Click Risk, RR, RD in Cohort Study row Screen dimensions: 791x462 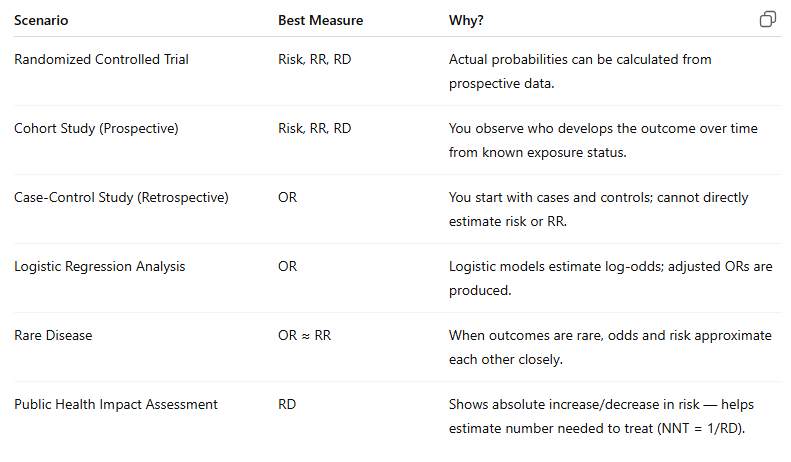tap(314, 129)
